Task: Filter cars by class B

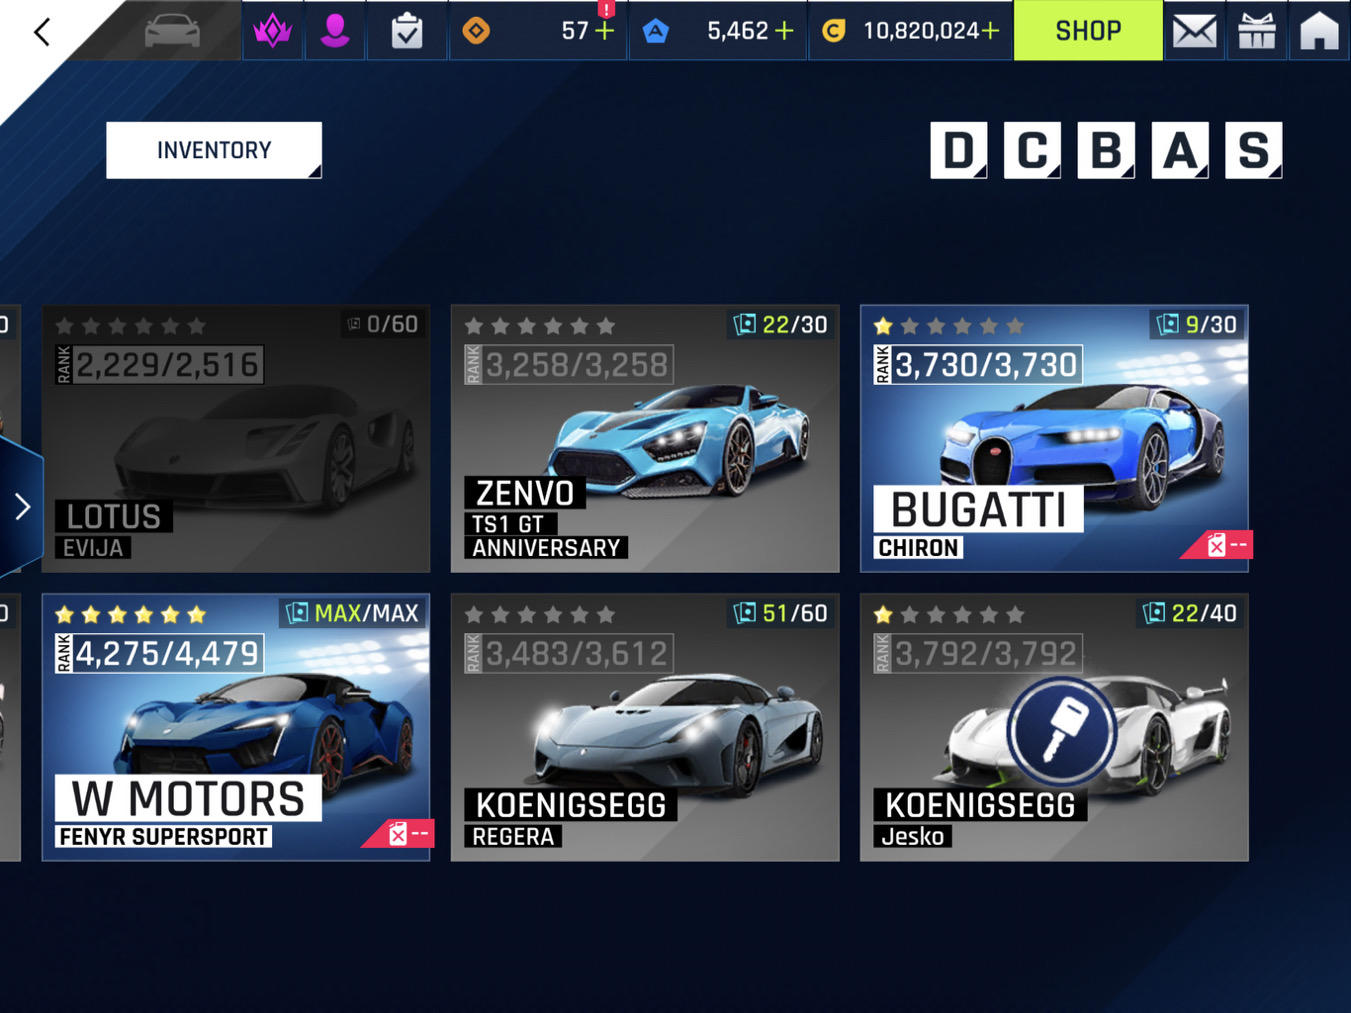Action: tap(1106, 150)
